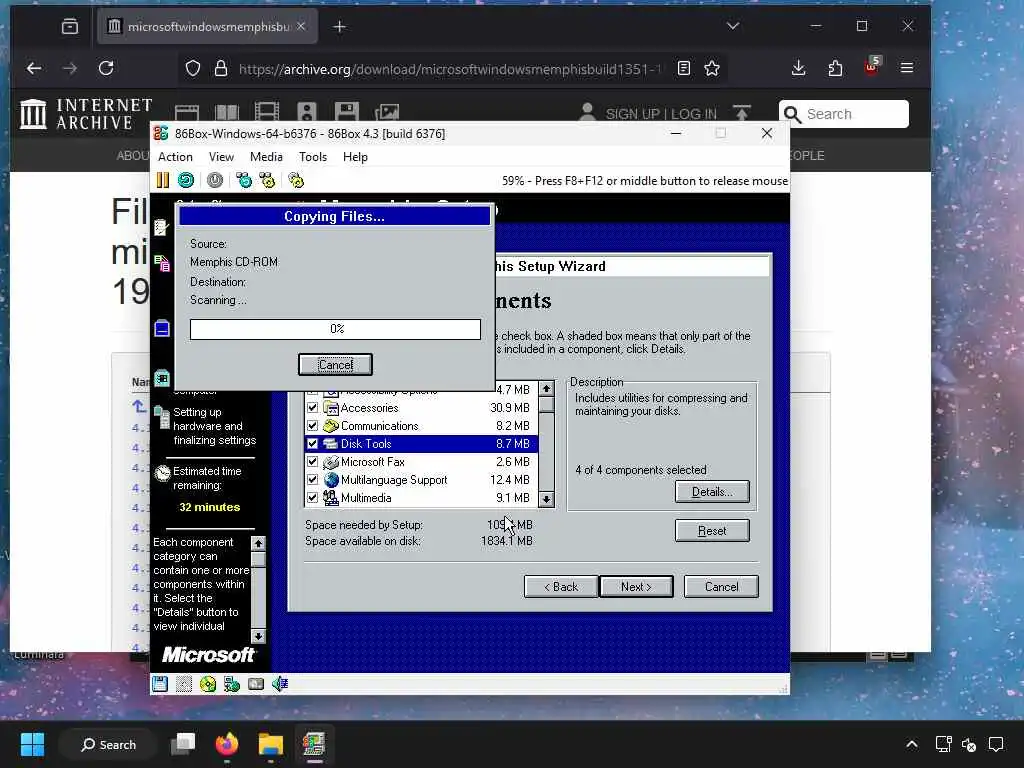Reload the archive.org page
1024x768 pixels.
click(106, 68)
